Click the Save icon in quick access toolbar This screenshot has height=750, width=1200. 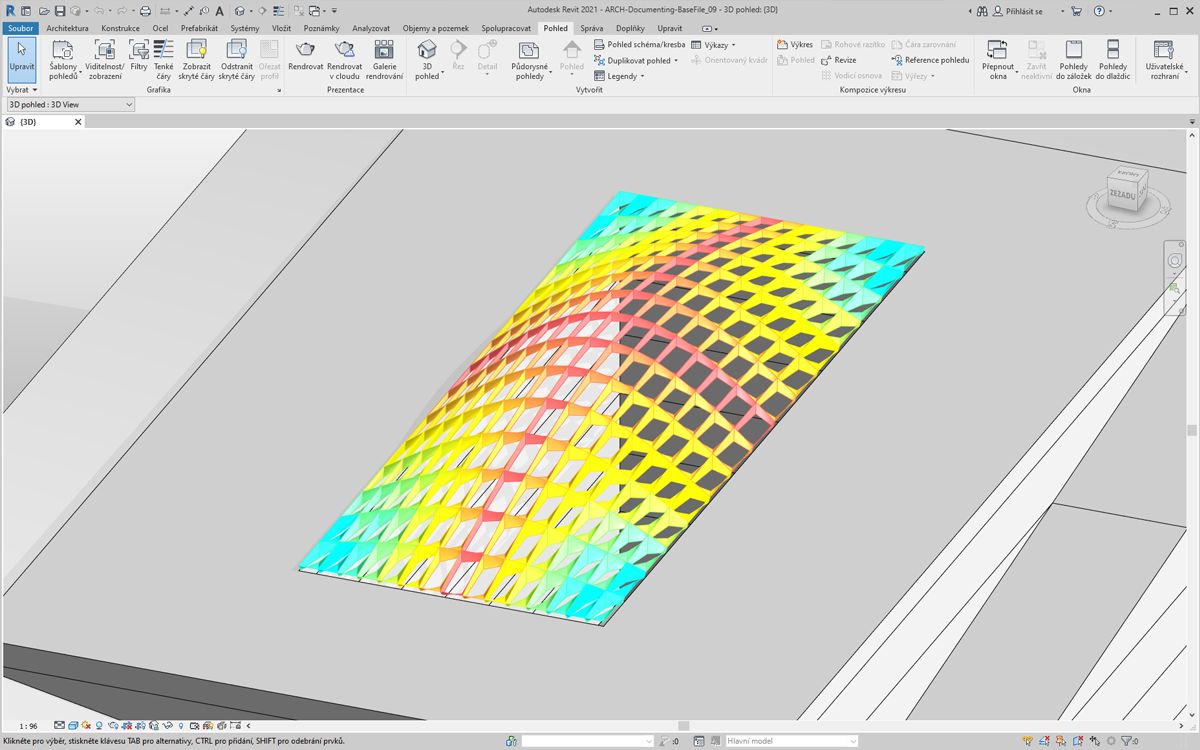[x=60, y=10]
